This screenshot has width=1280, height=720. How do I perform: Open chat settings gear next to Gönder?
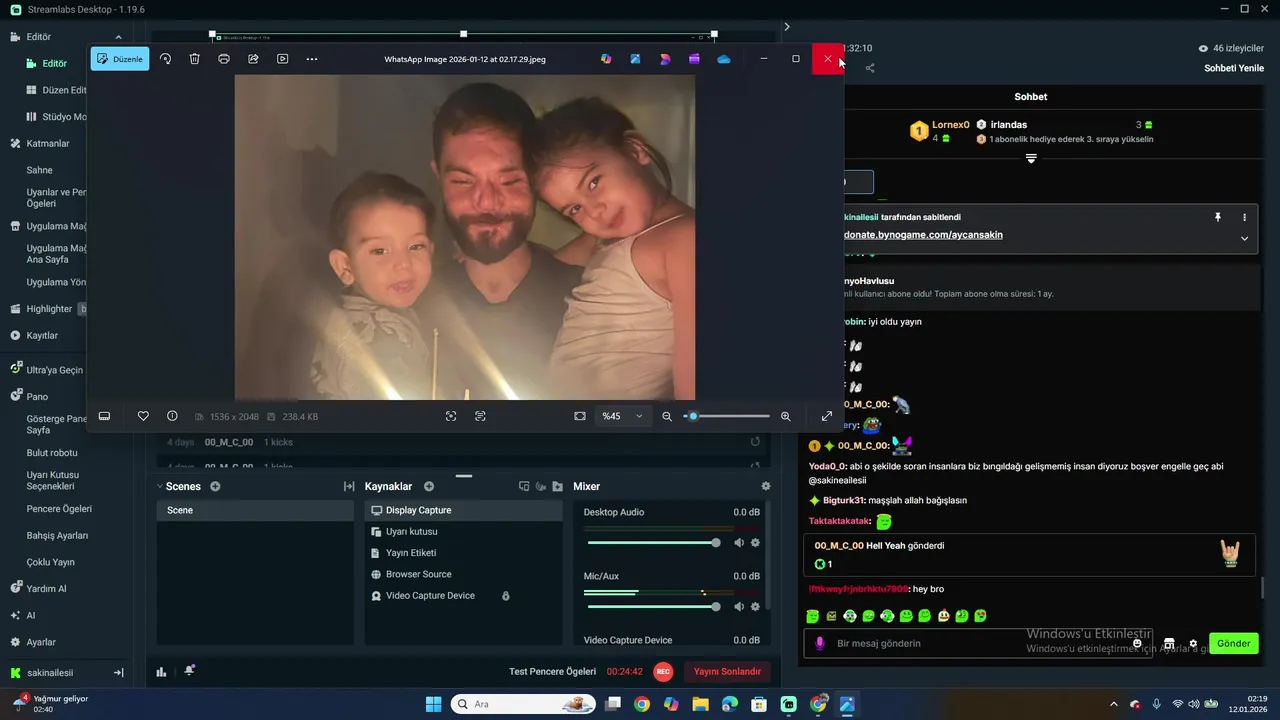tap(1193, 643)
